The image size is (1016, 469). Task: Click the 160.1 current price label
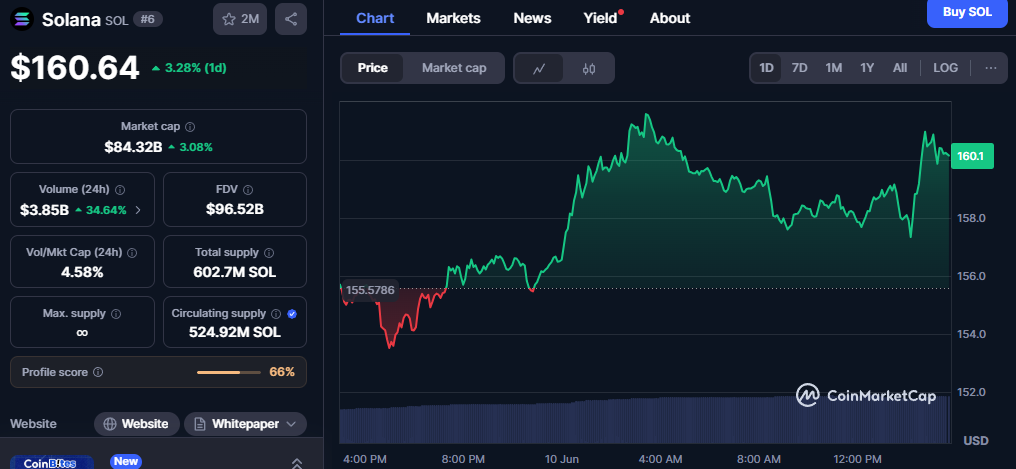click(971, 156)
